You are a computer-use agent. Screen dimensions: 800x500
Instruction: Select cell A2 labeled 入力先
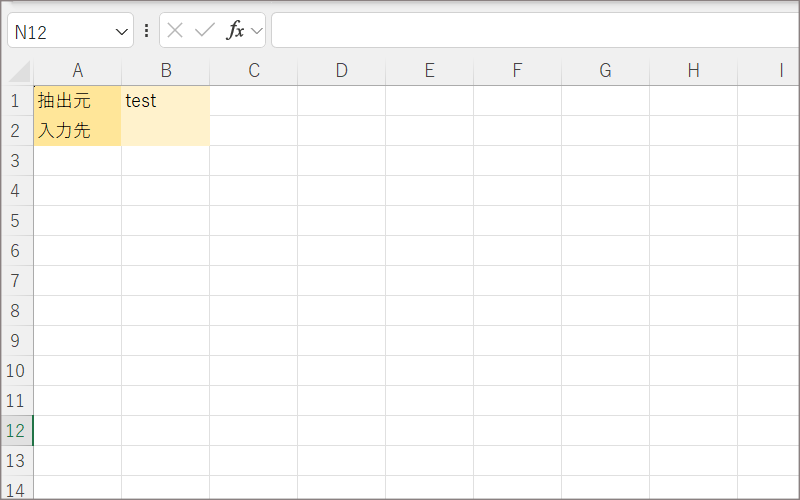point(77,131)
